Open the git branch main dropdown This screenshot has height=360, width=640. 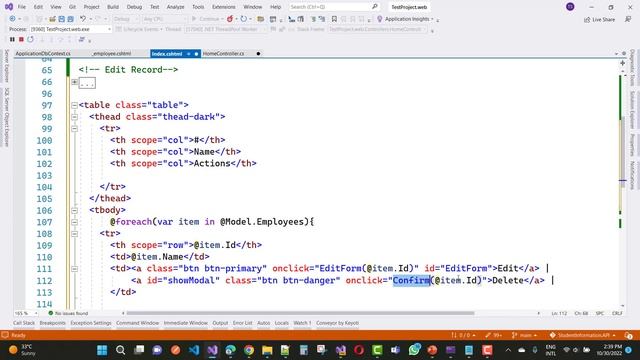click(524, 335)
